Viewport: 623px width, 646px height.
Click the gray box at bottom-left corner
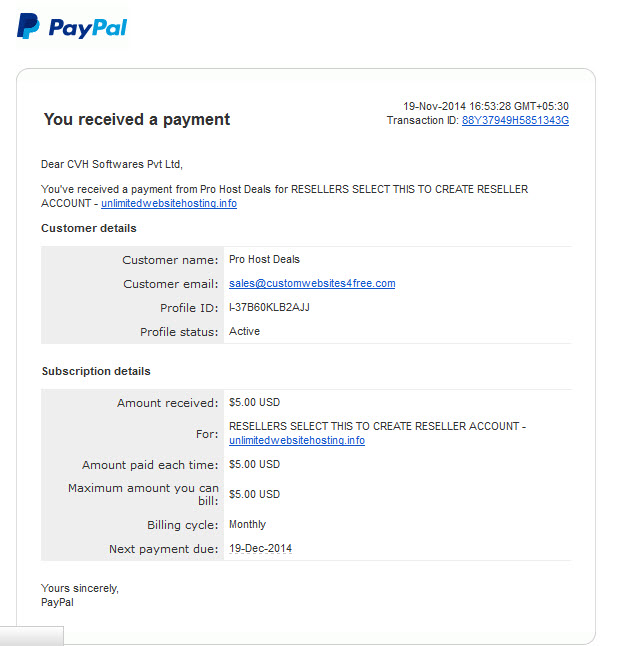point(32,636)
